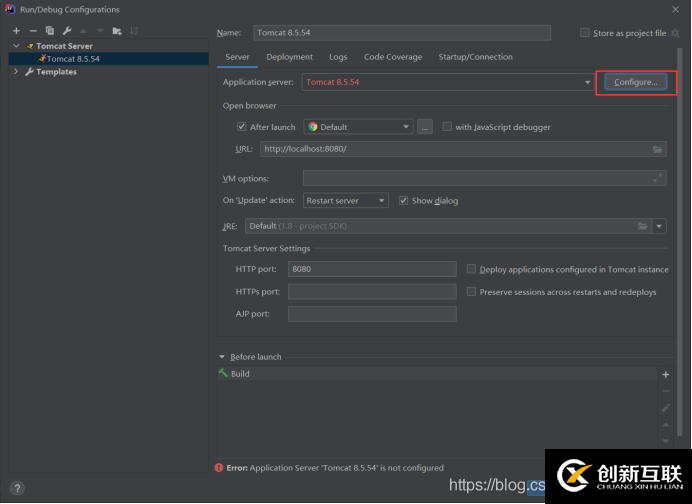692x504 pixels.
Task: Click the browser ellipsis button
Action: (x=425, y=127)
